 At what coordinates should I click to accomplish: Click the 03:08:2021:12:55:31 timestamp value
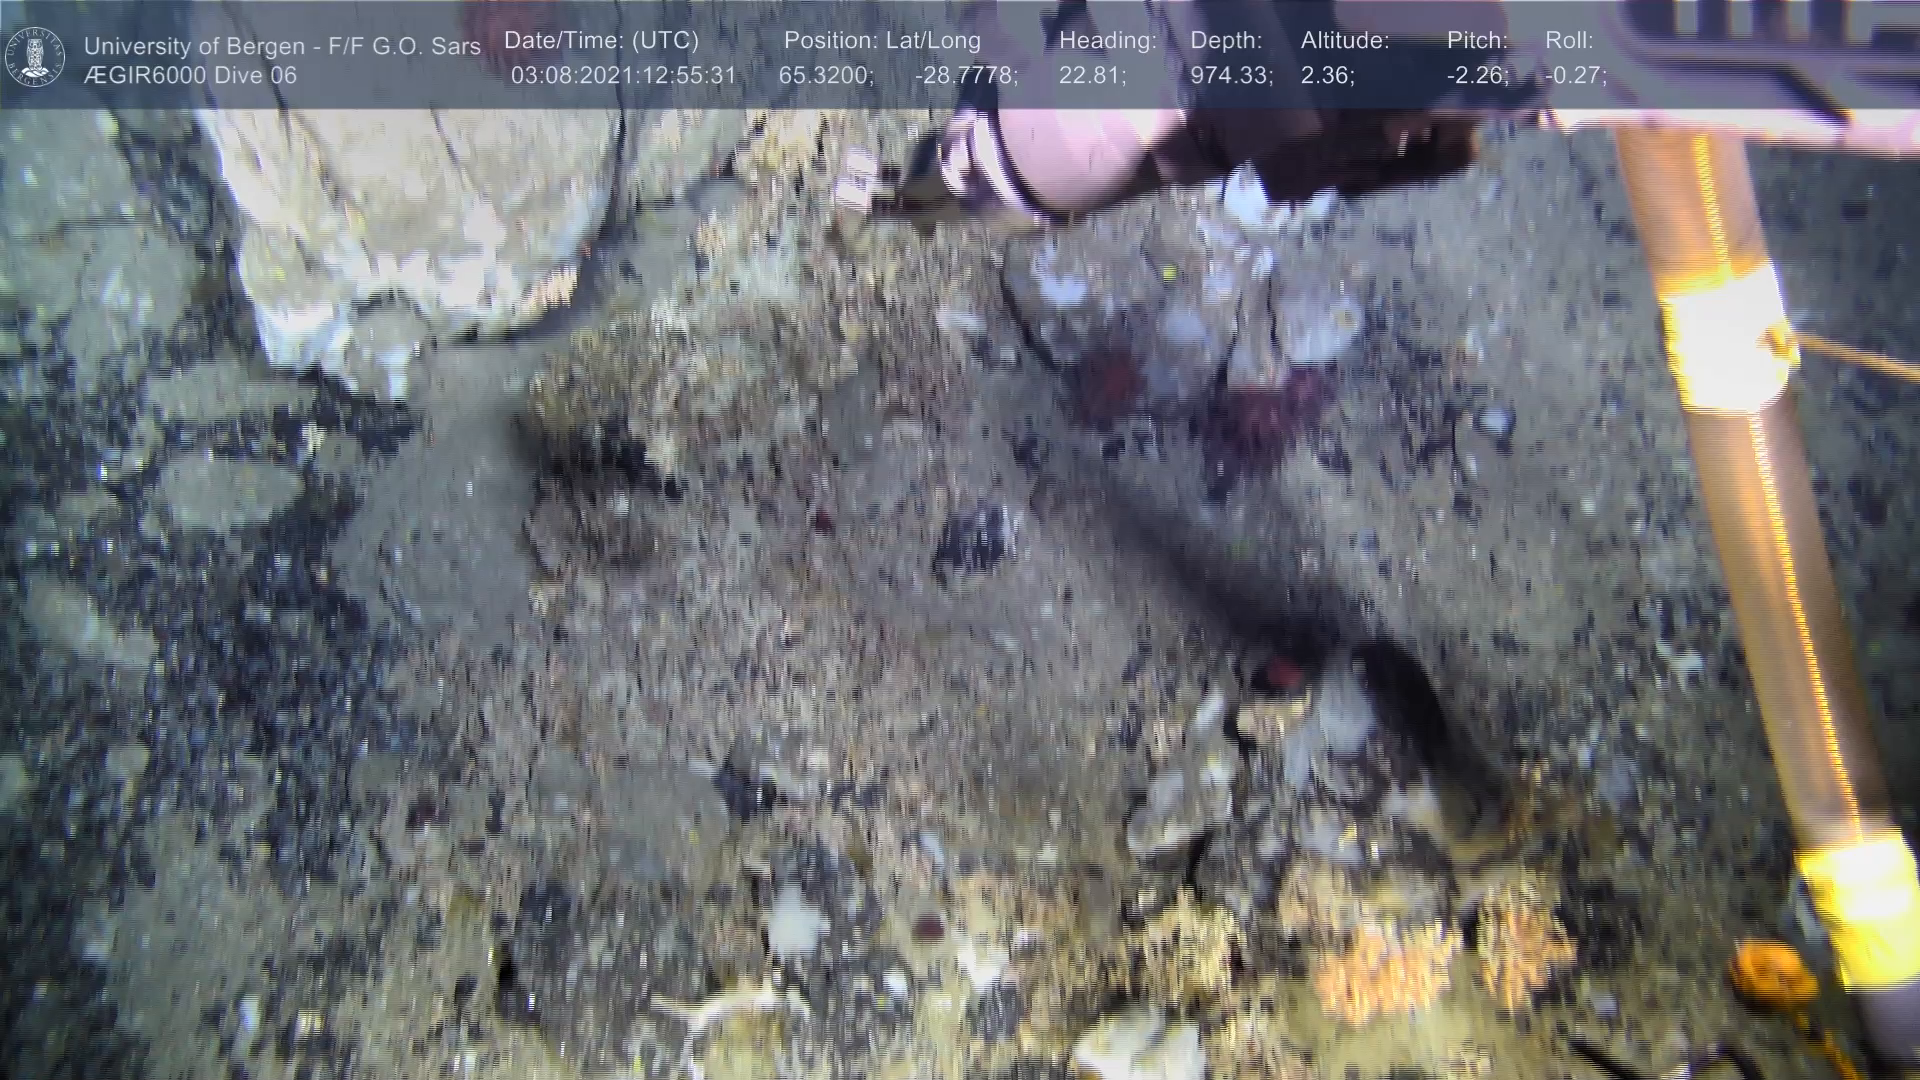pos(623,76)
